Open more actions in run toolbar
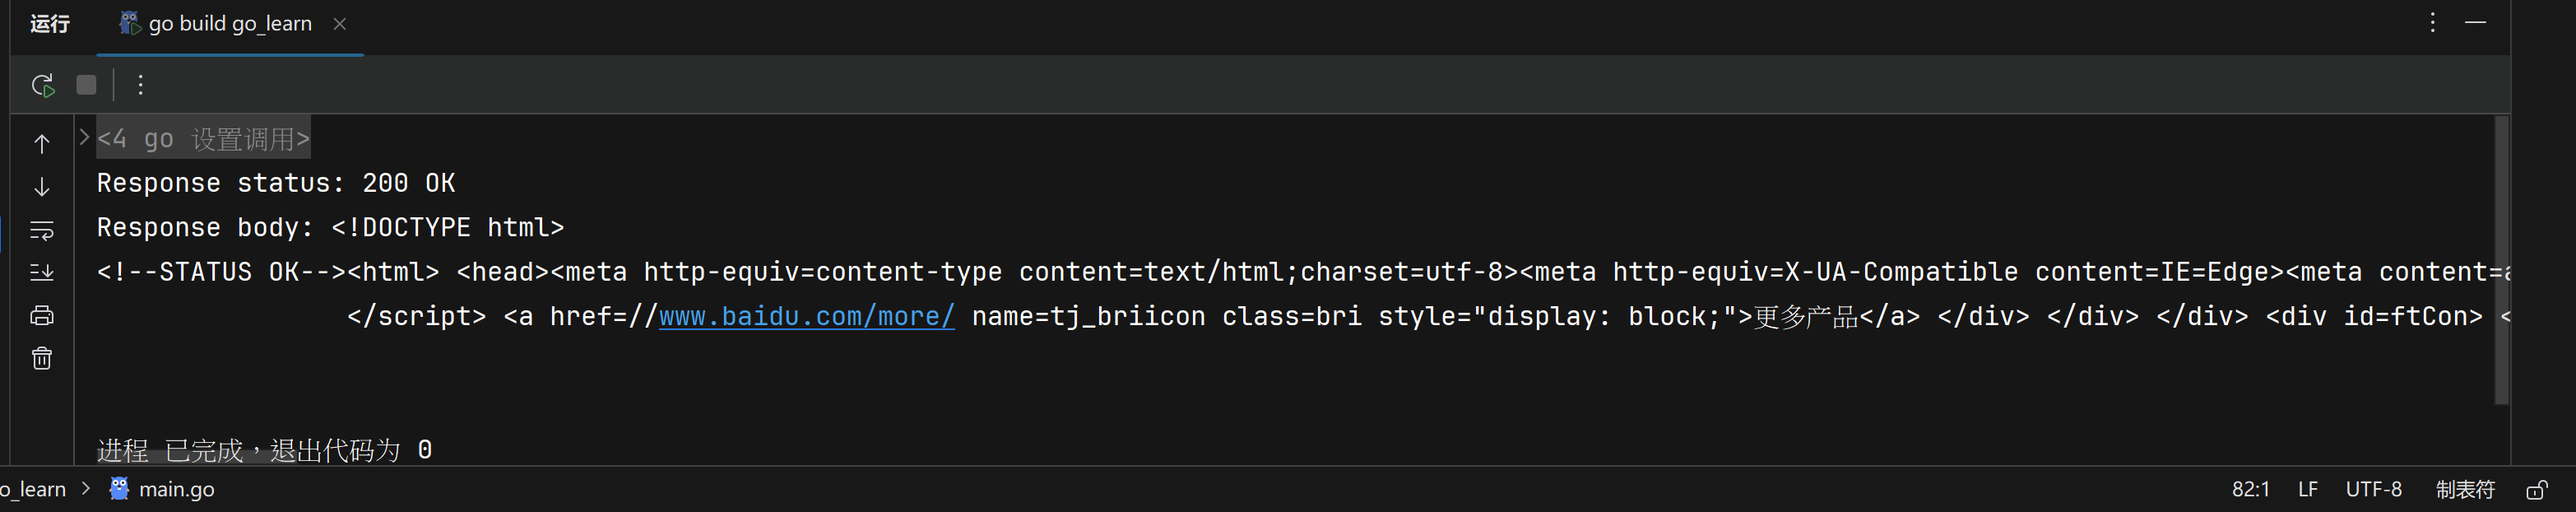 click(x=141, y=86)
